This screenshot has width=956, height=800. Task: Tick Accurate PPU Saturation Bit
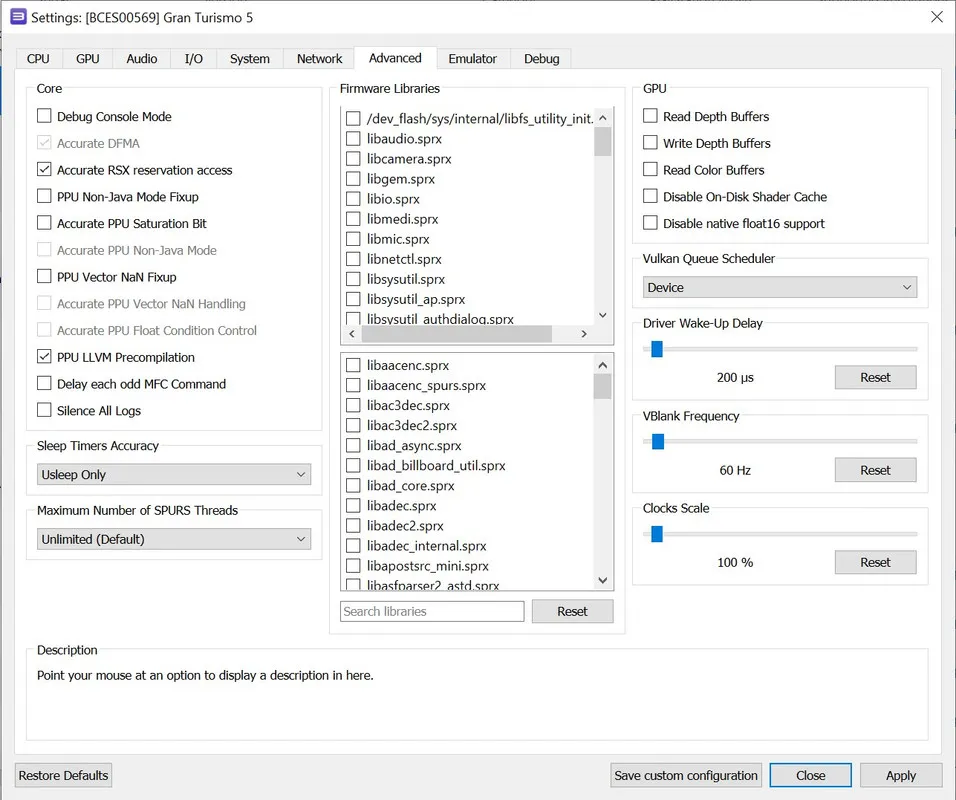44,223
